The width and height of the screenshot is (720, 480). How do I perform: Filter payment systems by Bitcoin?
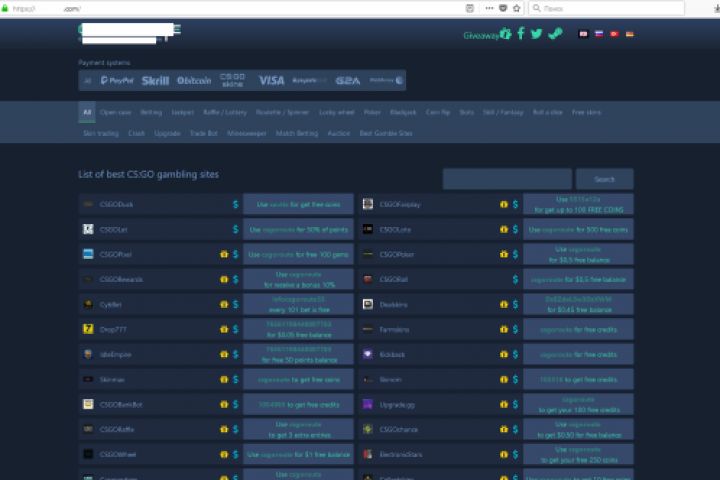click(x=194, y=80)
